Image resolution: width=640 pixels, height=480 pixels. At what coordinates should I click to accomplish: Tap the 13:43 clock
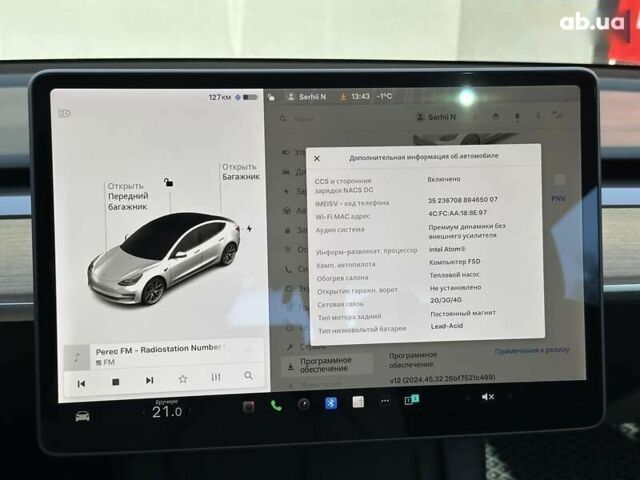(x=360, y=97)
